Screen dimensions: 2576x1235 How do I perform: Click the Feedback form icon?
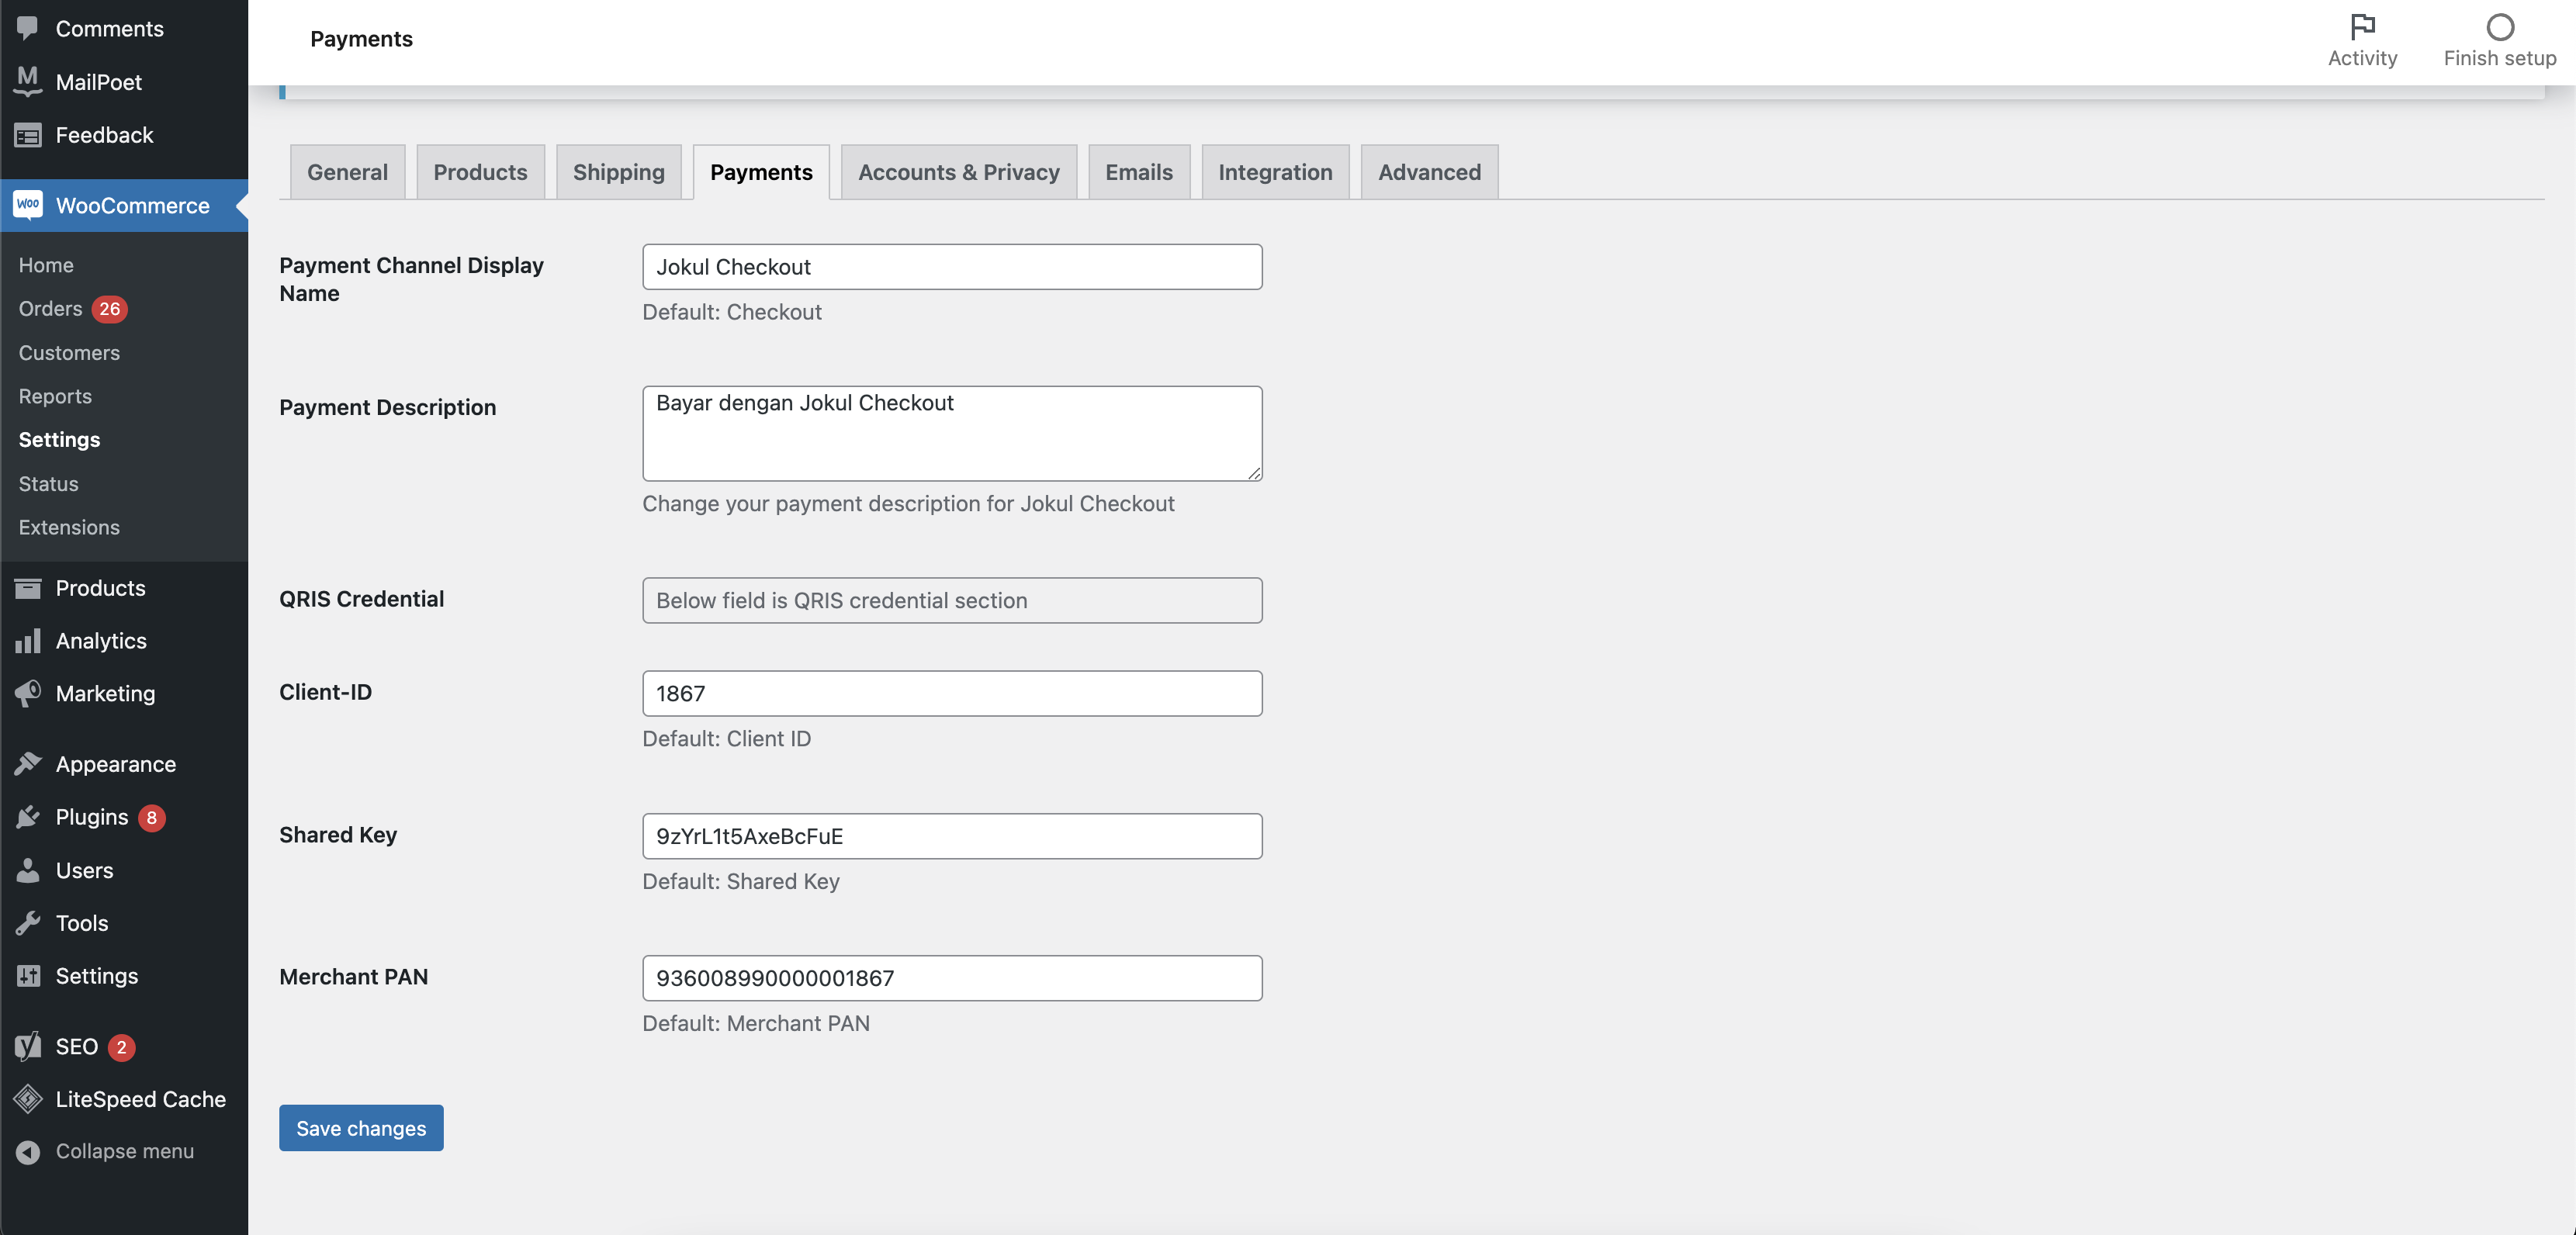pyautogui.click(x=28, y=134)
